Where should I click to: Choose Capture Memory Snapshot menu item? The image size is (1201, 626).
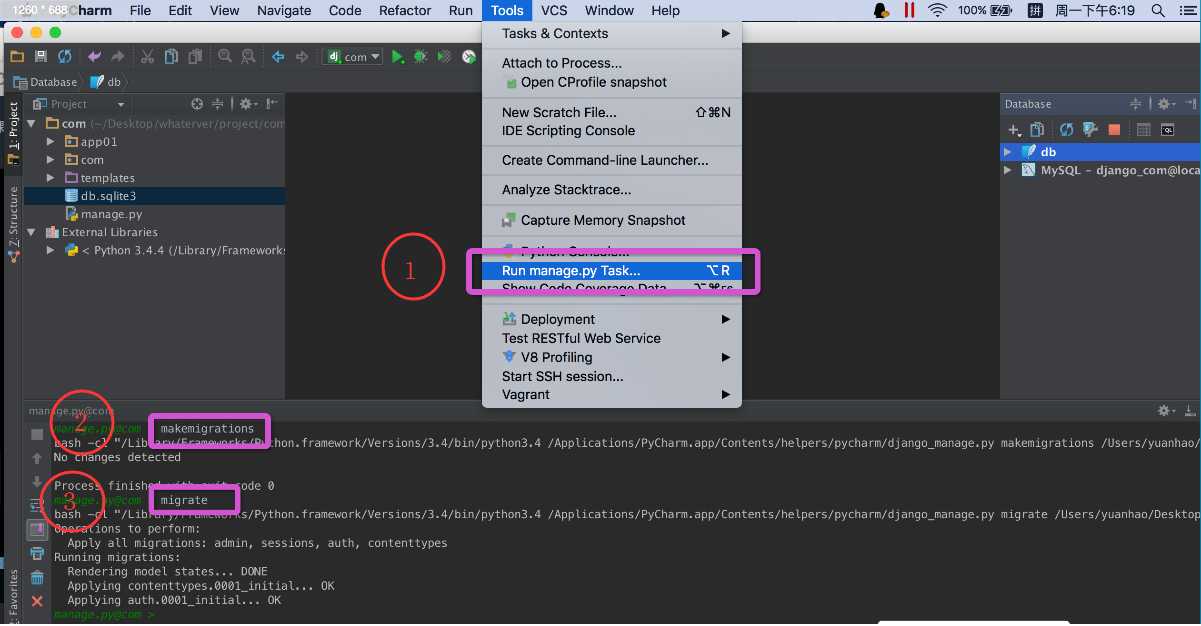point(612,220)
